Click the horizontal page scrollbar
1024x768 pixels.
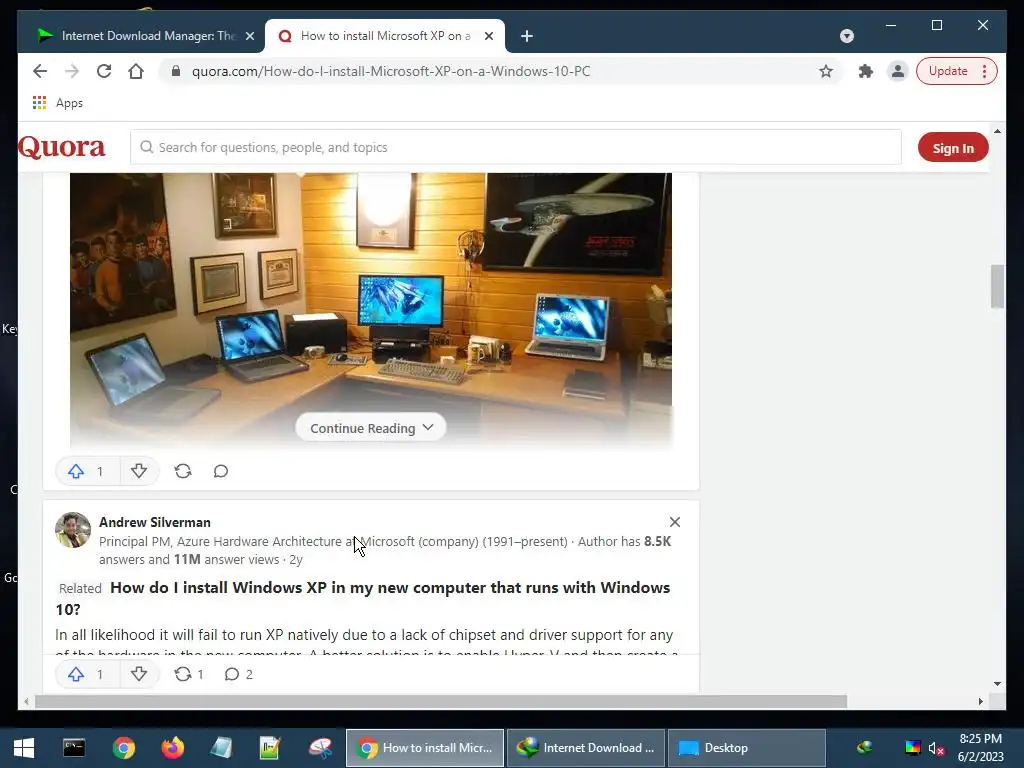(441, 701)
